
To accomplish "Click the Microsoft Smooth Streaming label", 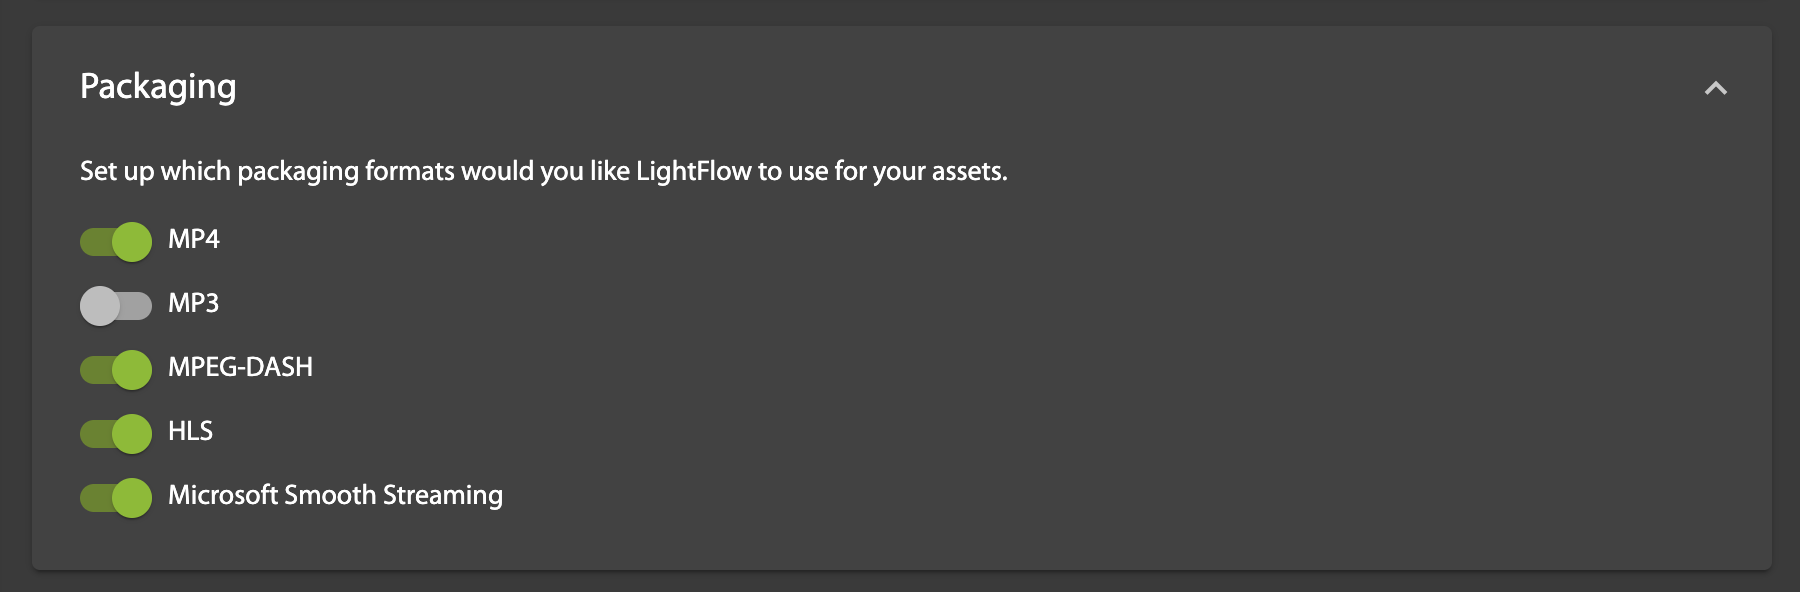I will (x=336, y=494).
